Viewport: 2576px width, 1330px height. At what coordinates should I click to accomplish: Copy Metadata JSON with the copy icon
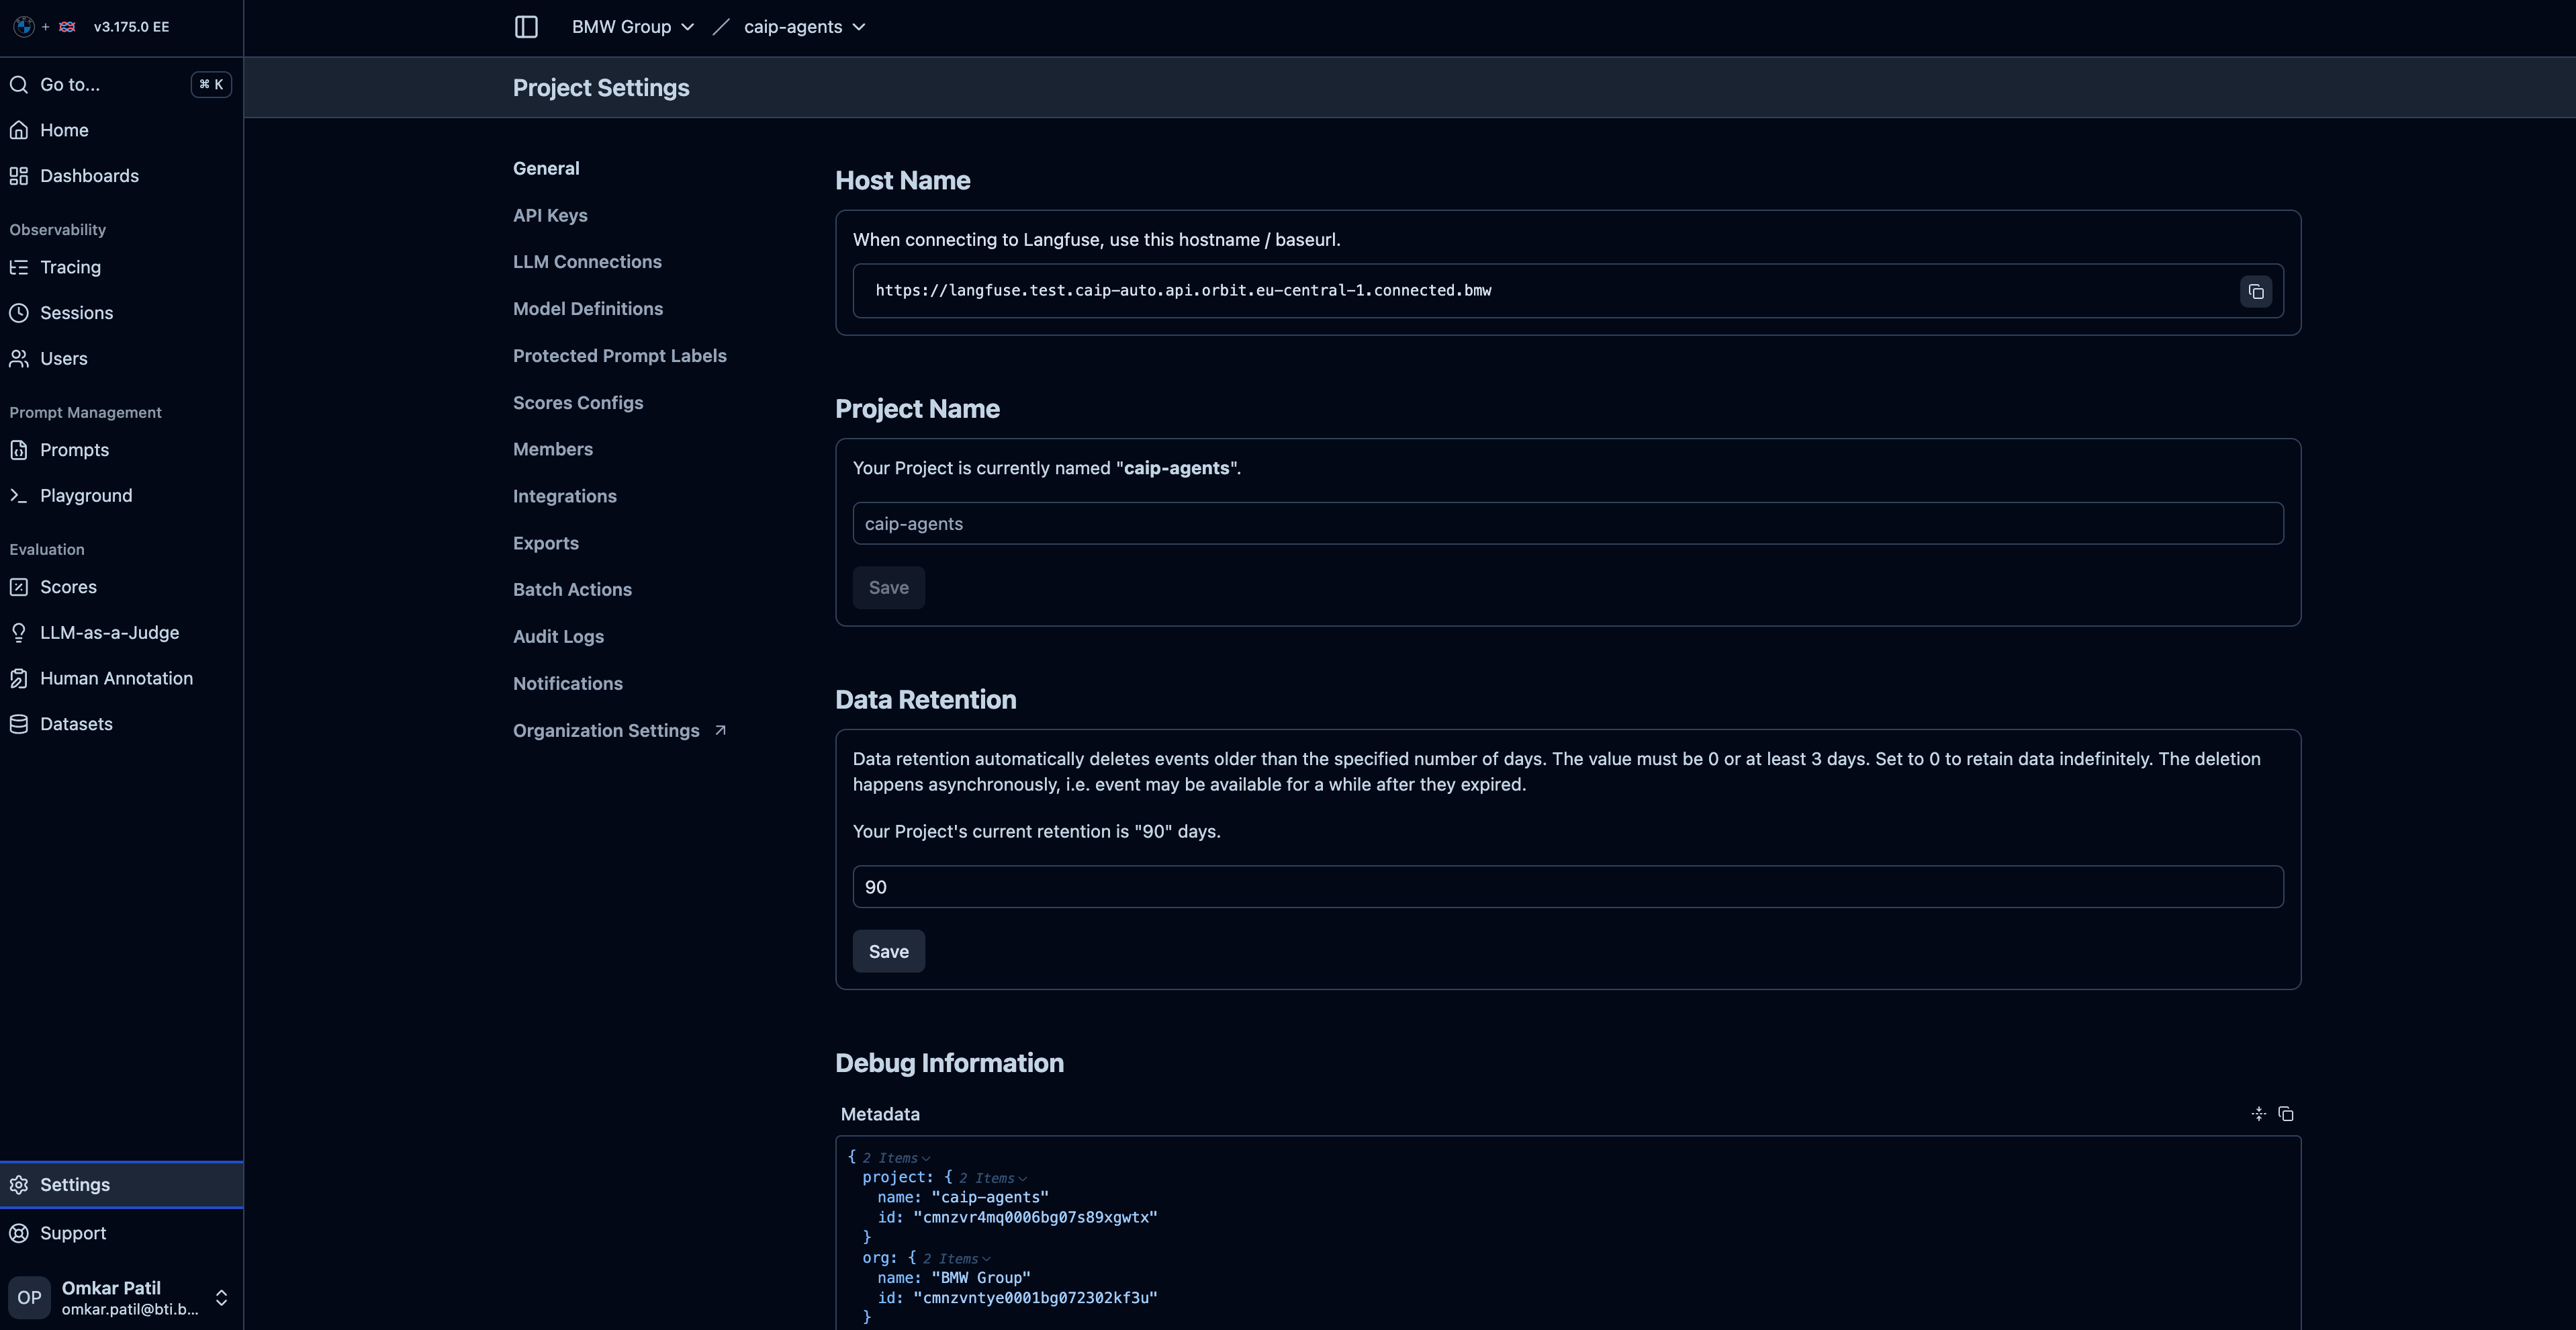click(x=2286, y=1114)
